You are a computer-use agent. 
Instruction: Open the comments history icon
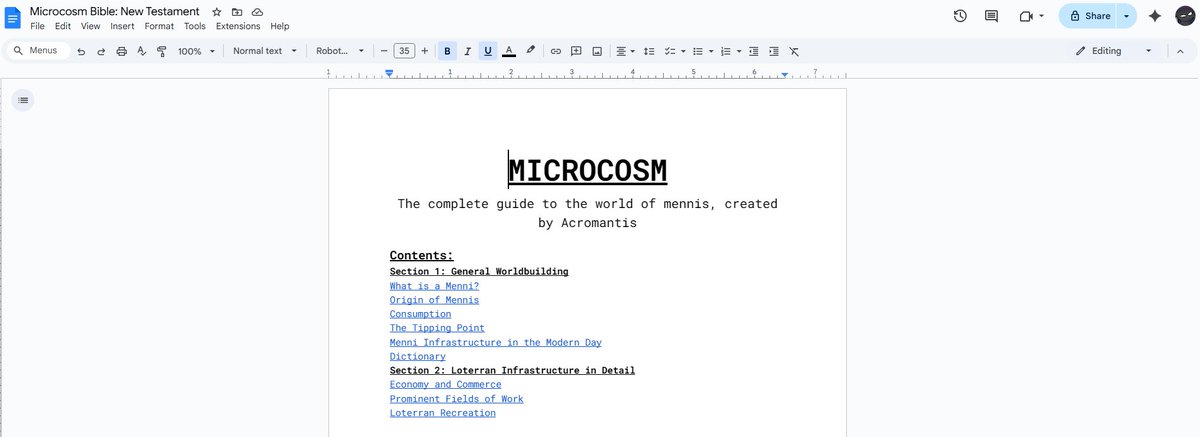tap(992, 16)
